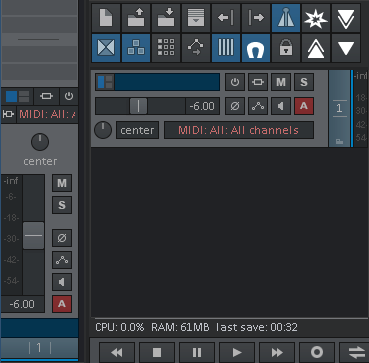369x363 pixels.
Task: Toggle the metronome toolbar button
Action: click(286, 18)
